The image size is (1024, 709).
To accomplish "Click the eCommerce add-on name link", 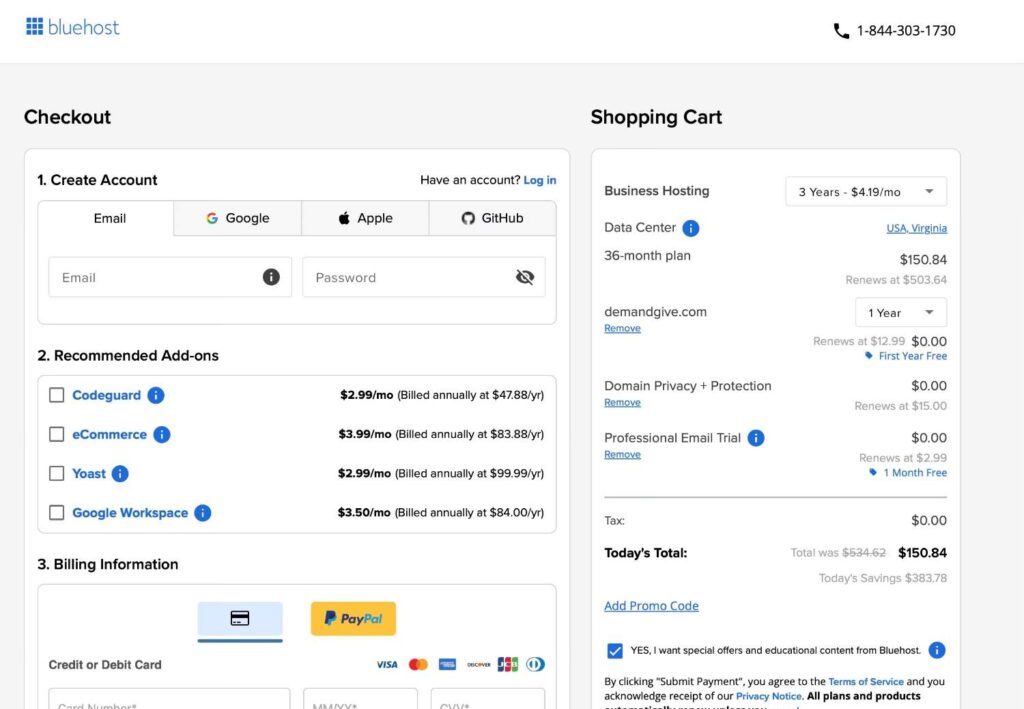I will click(x=109, y=434).
